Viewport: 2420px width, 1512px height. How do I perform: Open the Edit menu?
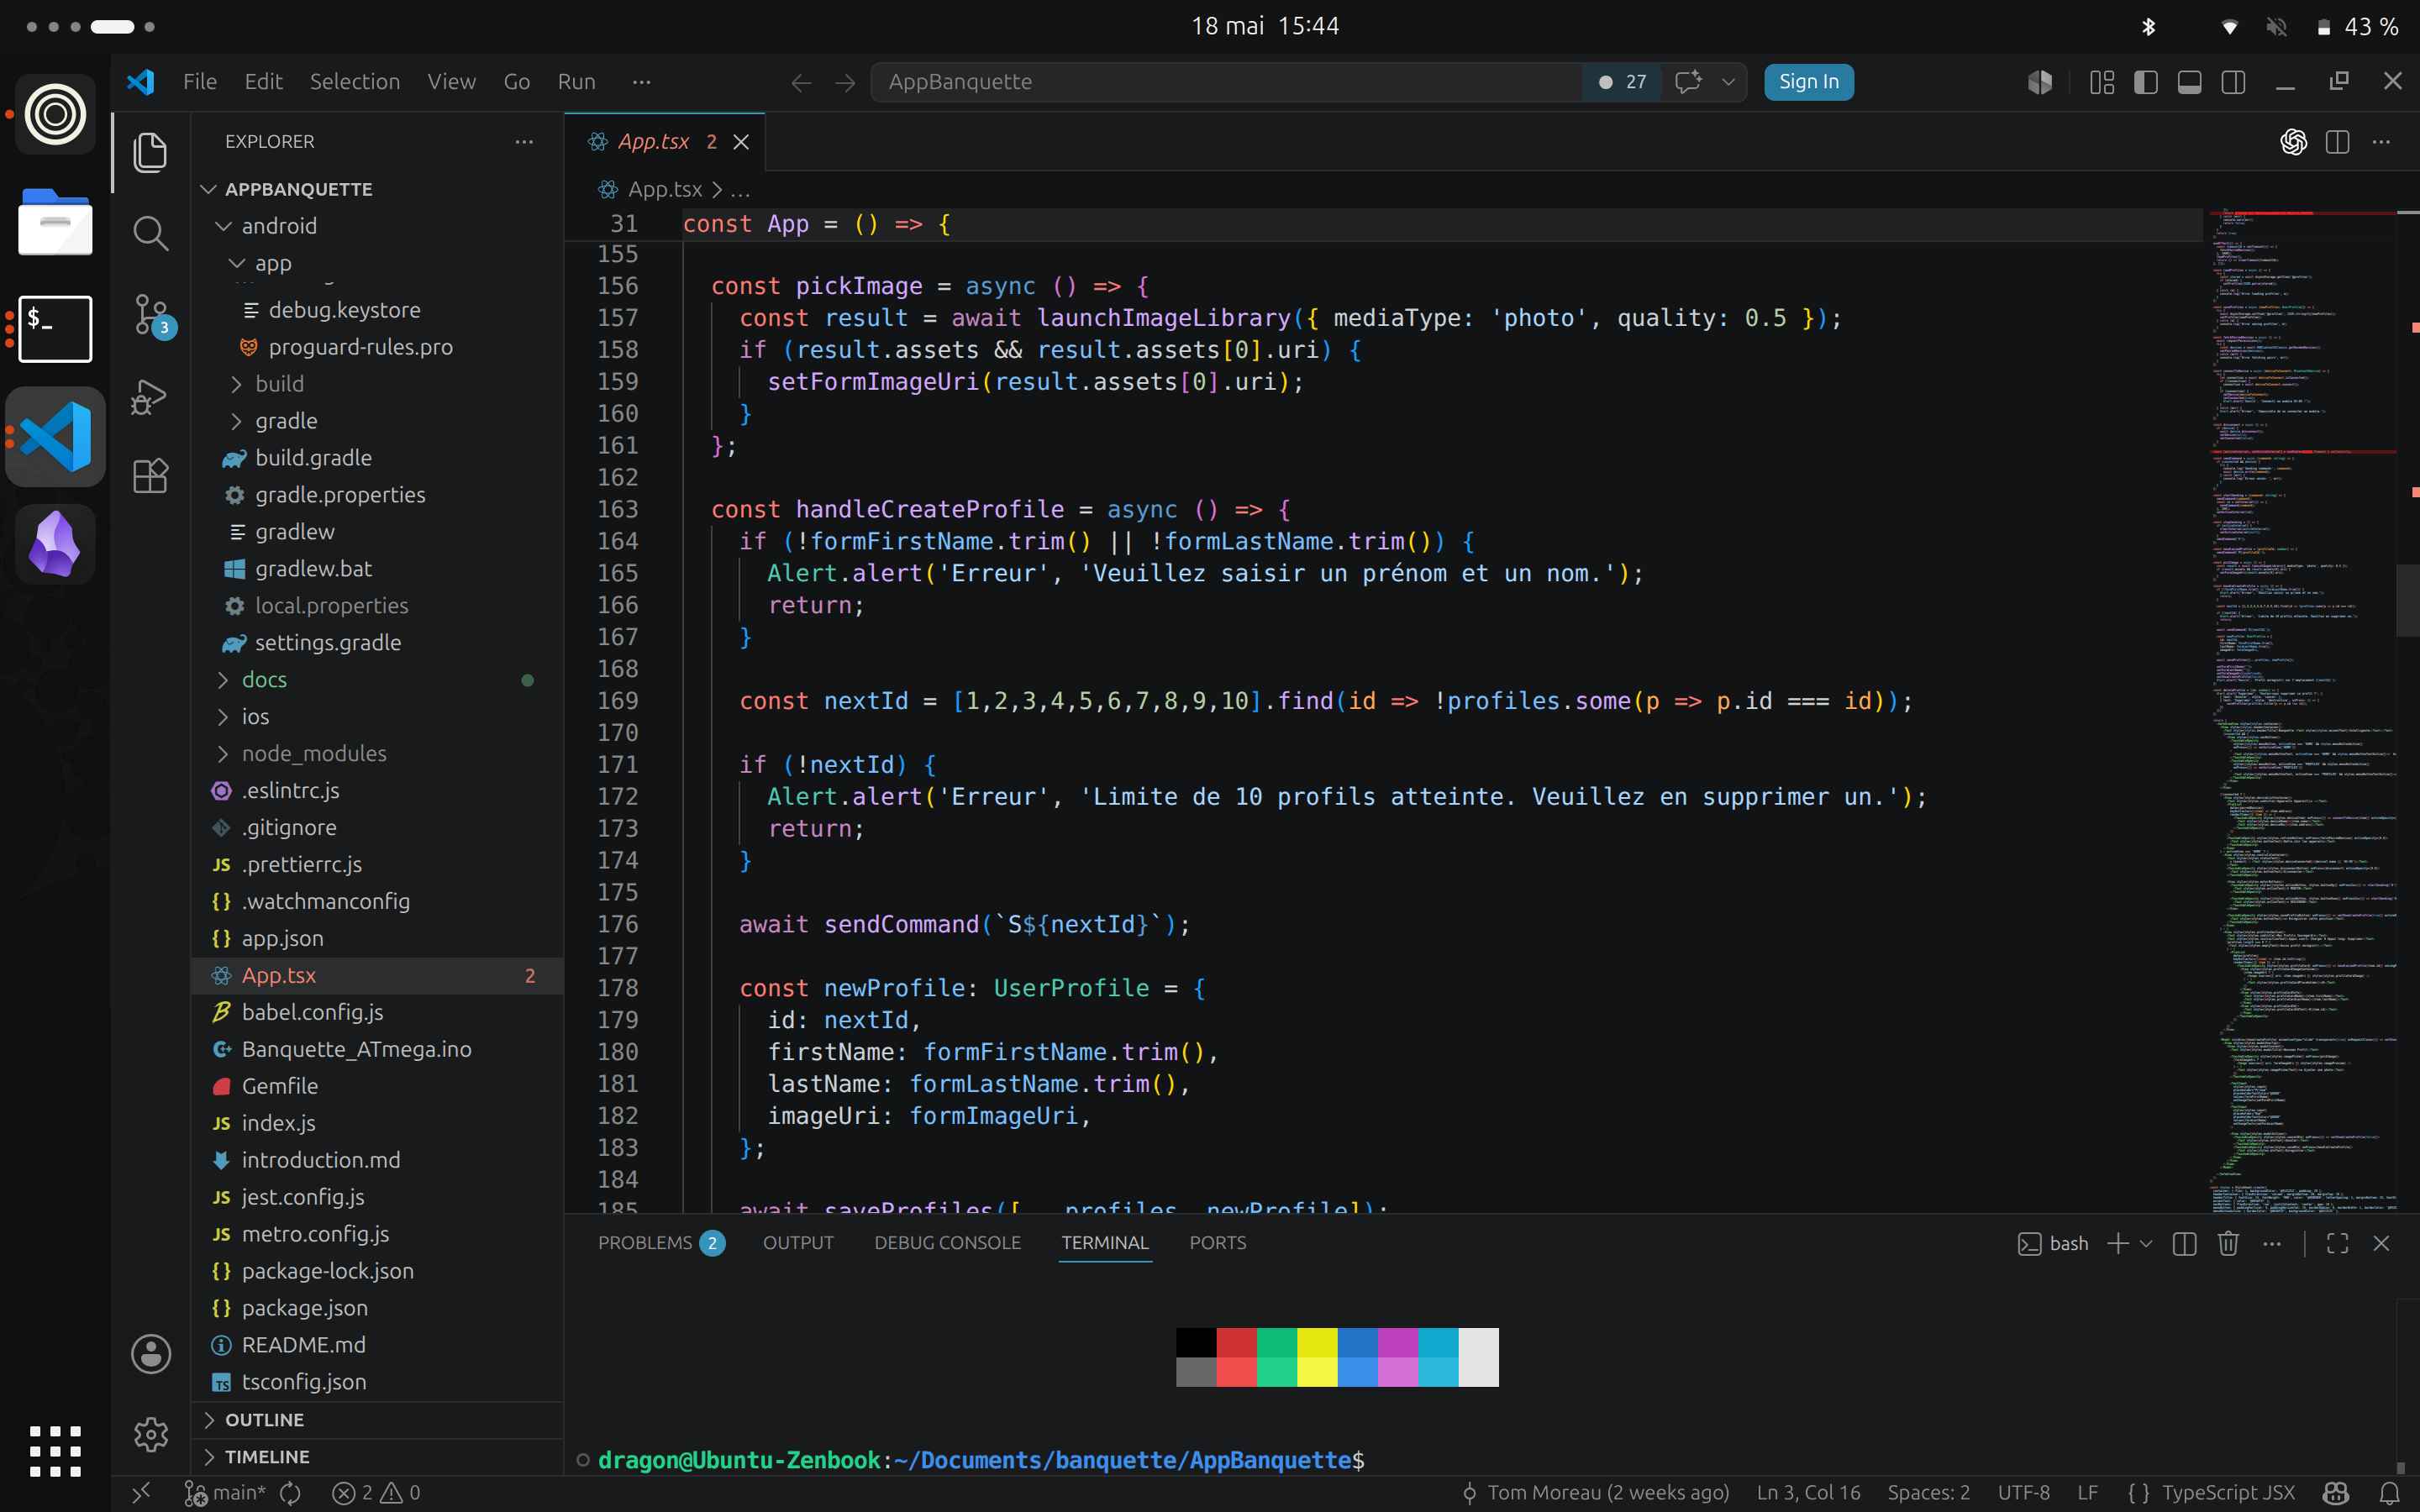[x=263, y=82]
